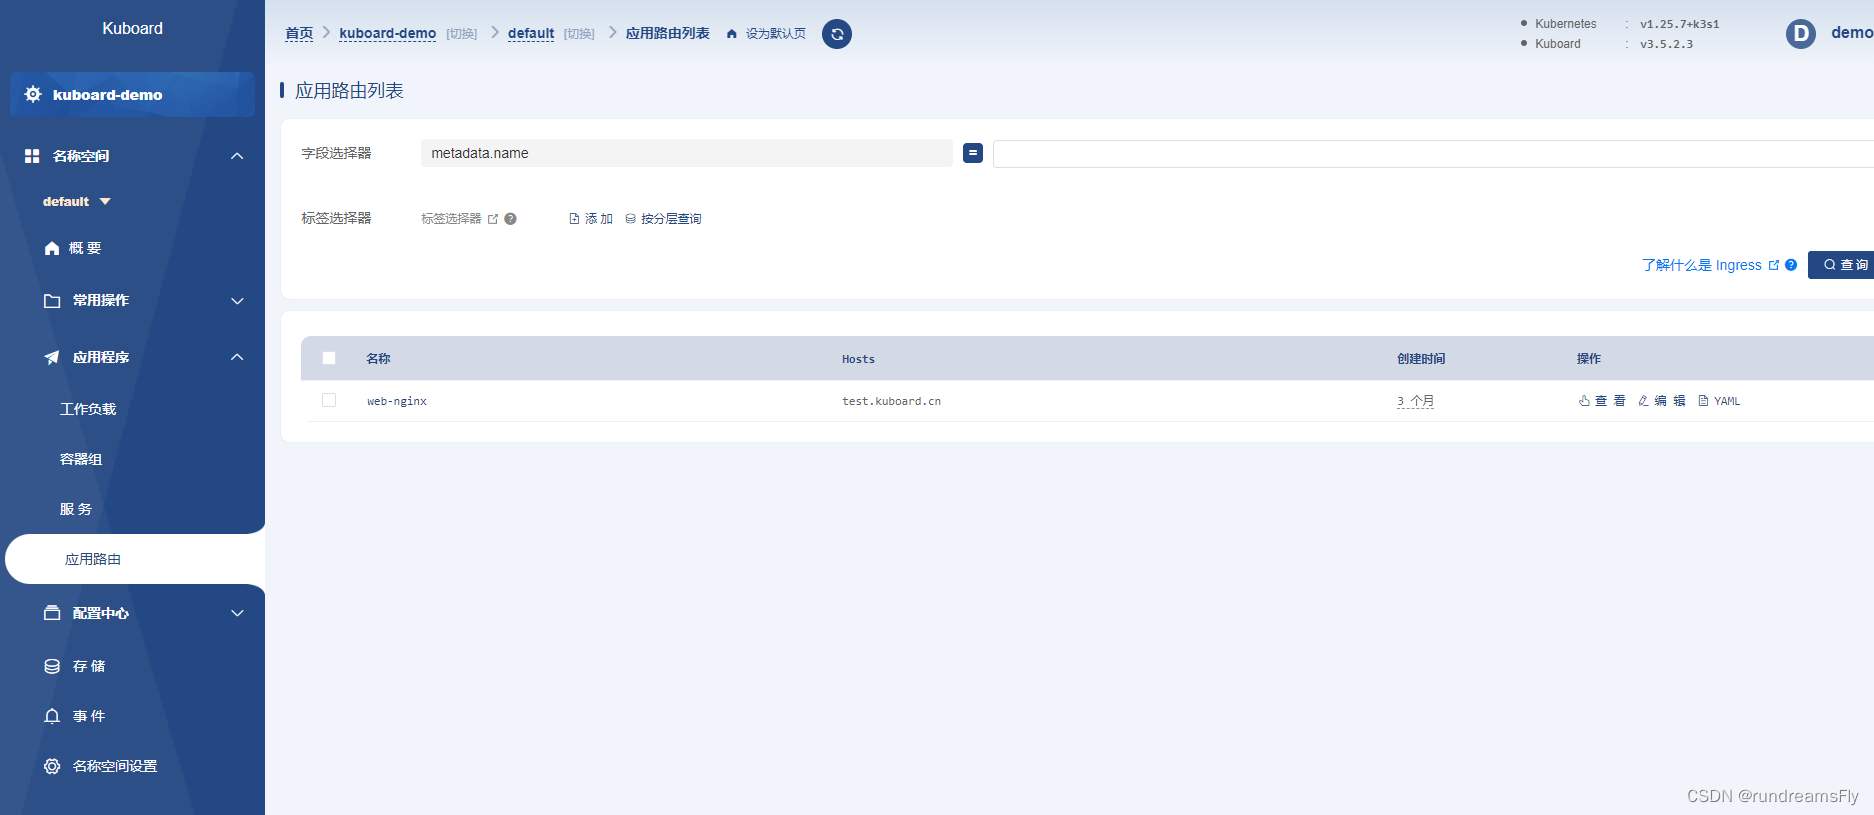Click the paper plane icon next to 应用程序
1874x815 pixels.
[x=52, y=357]
